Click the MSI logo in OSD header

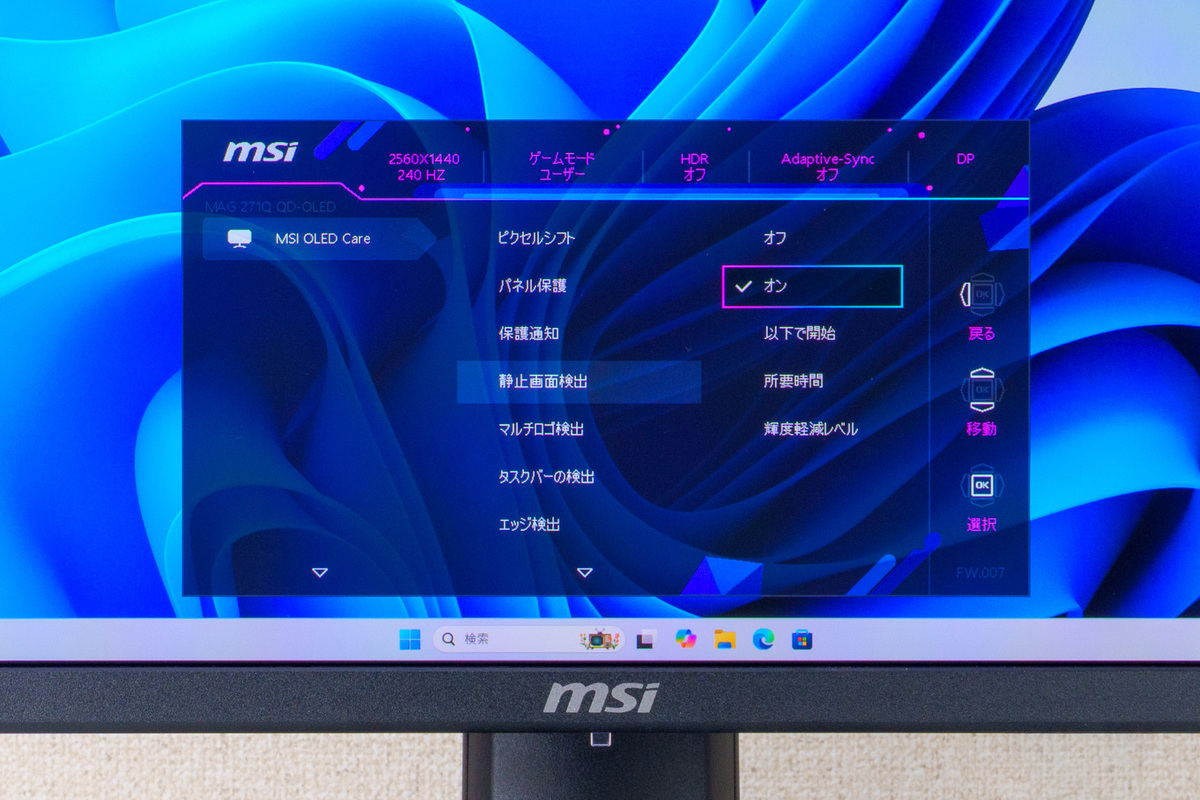[260, 152]
